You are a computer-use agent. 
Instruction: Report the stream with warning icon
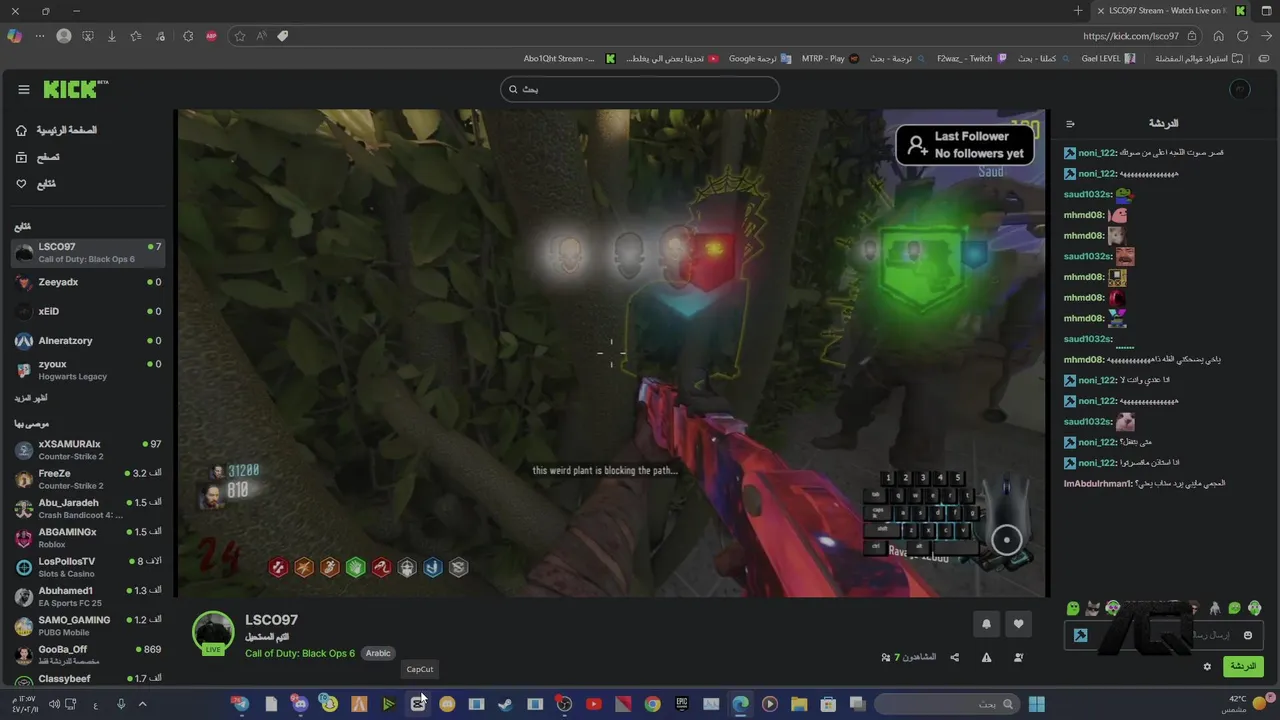click(987, 657)
